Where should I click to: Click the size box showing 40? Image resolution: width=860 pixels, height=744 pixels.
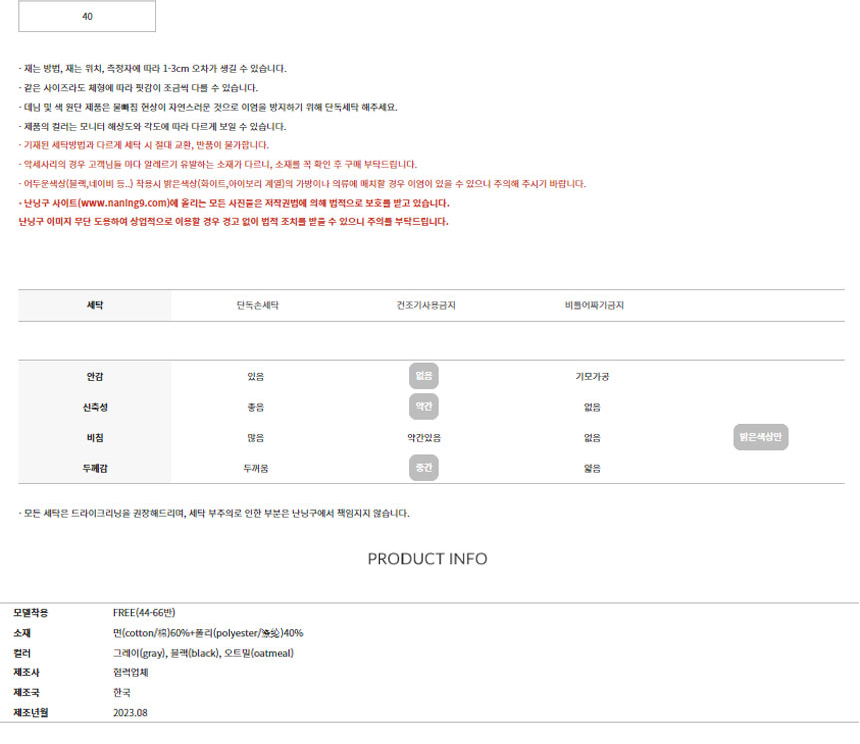pos(87,17)
